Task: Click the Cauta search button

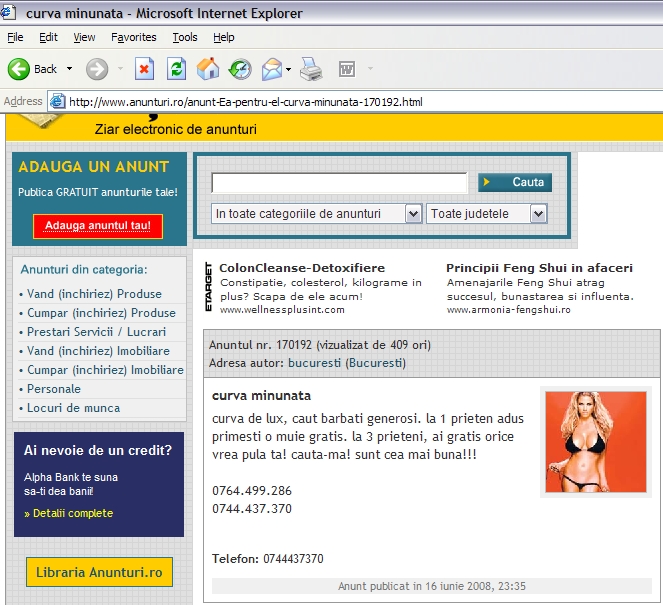Action: point(515,182)
